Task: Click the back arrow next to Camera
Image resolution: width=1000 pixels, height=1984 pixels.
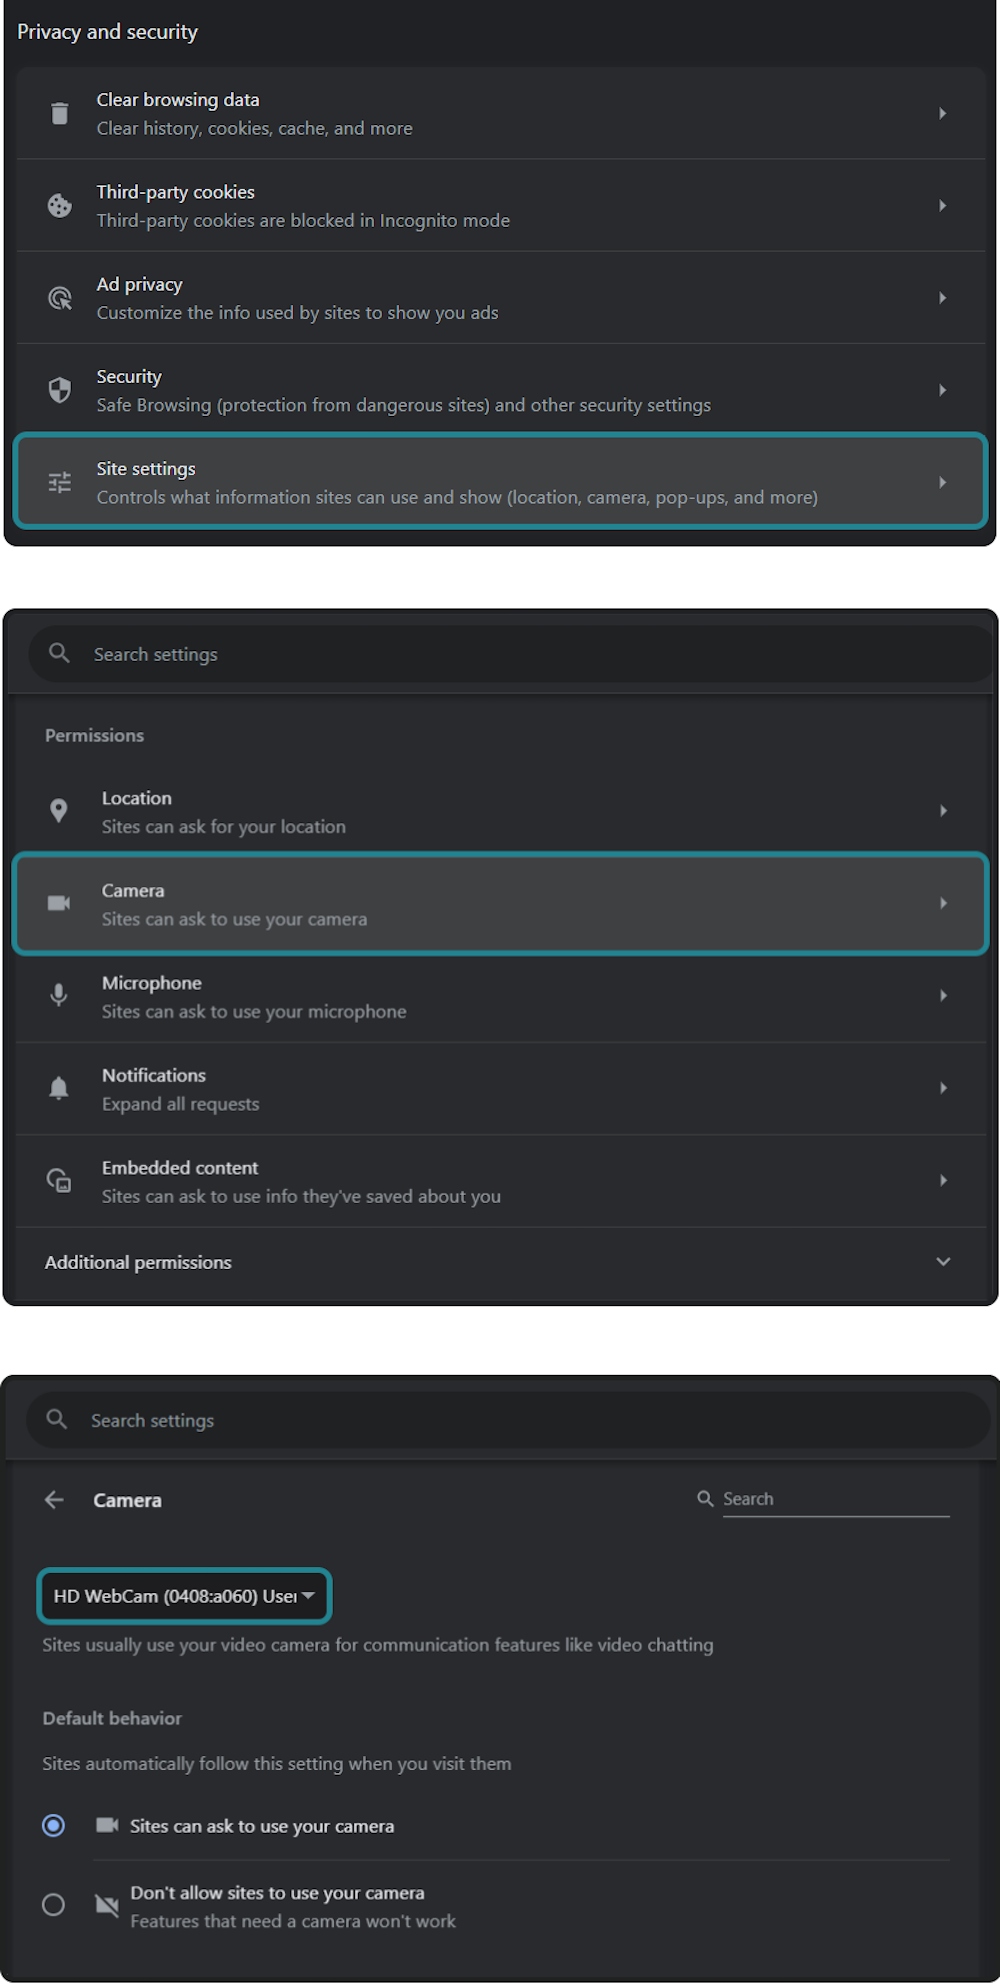Action: pos(56,1500)
